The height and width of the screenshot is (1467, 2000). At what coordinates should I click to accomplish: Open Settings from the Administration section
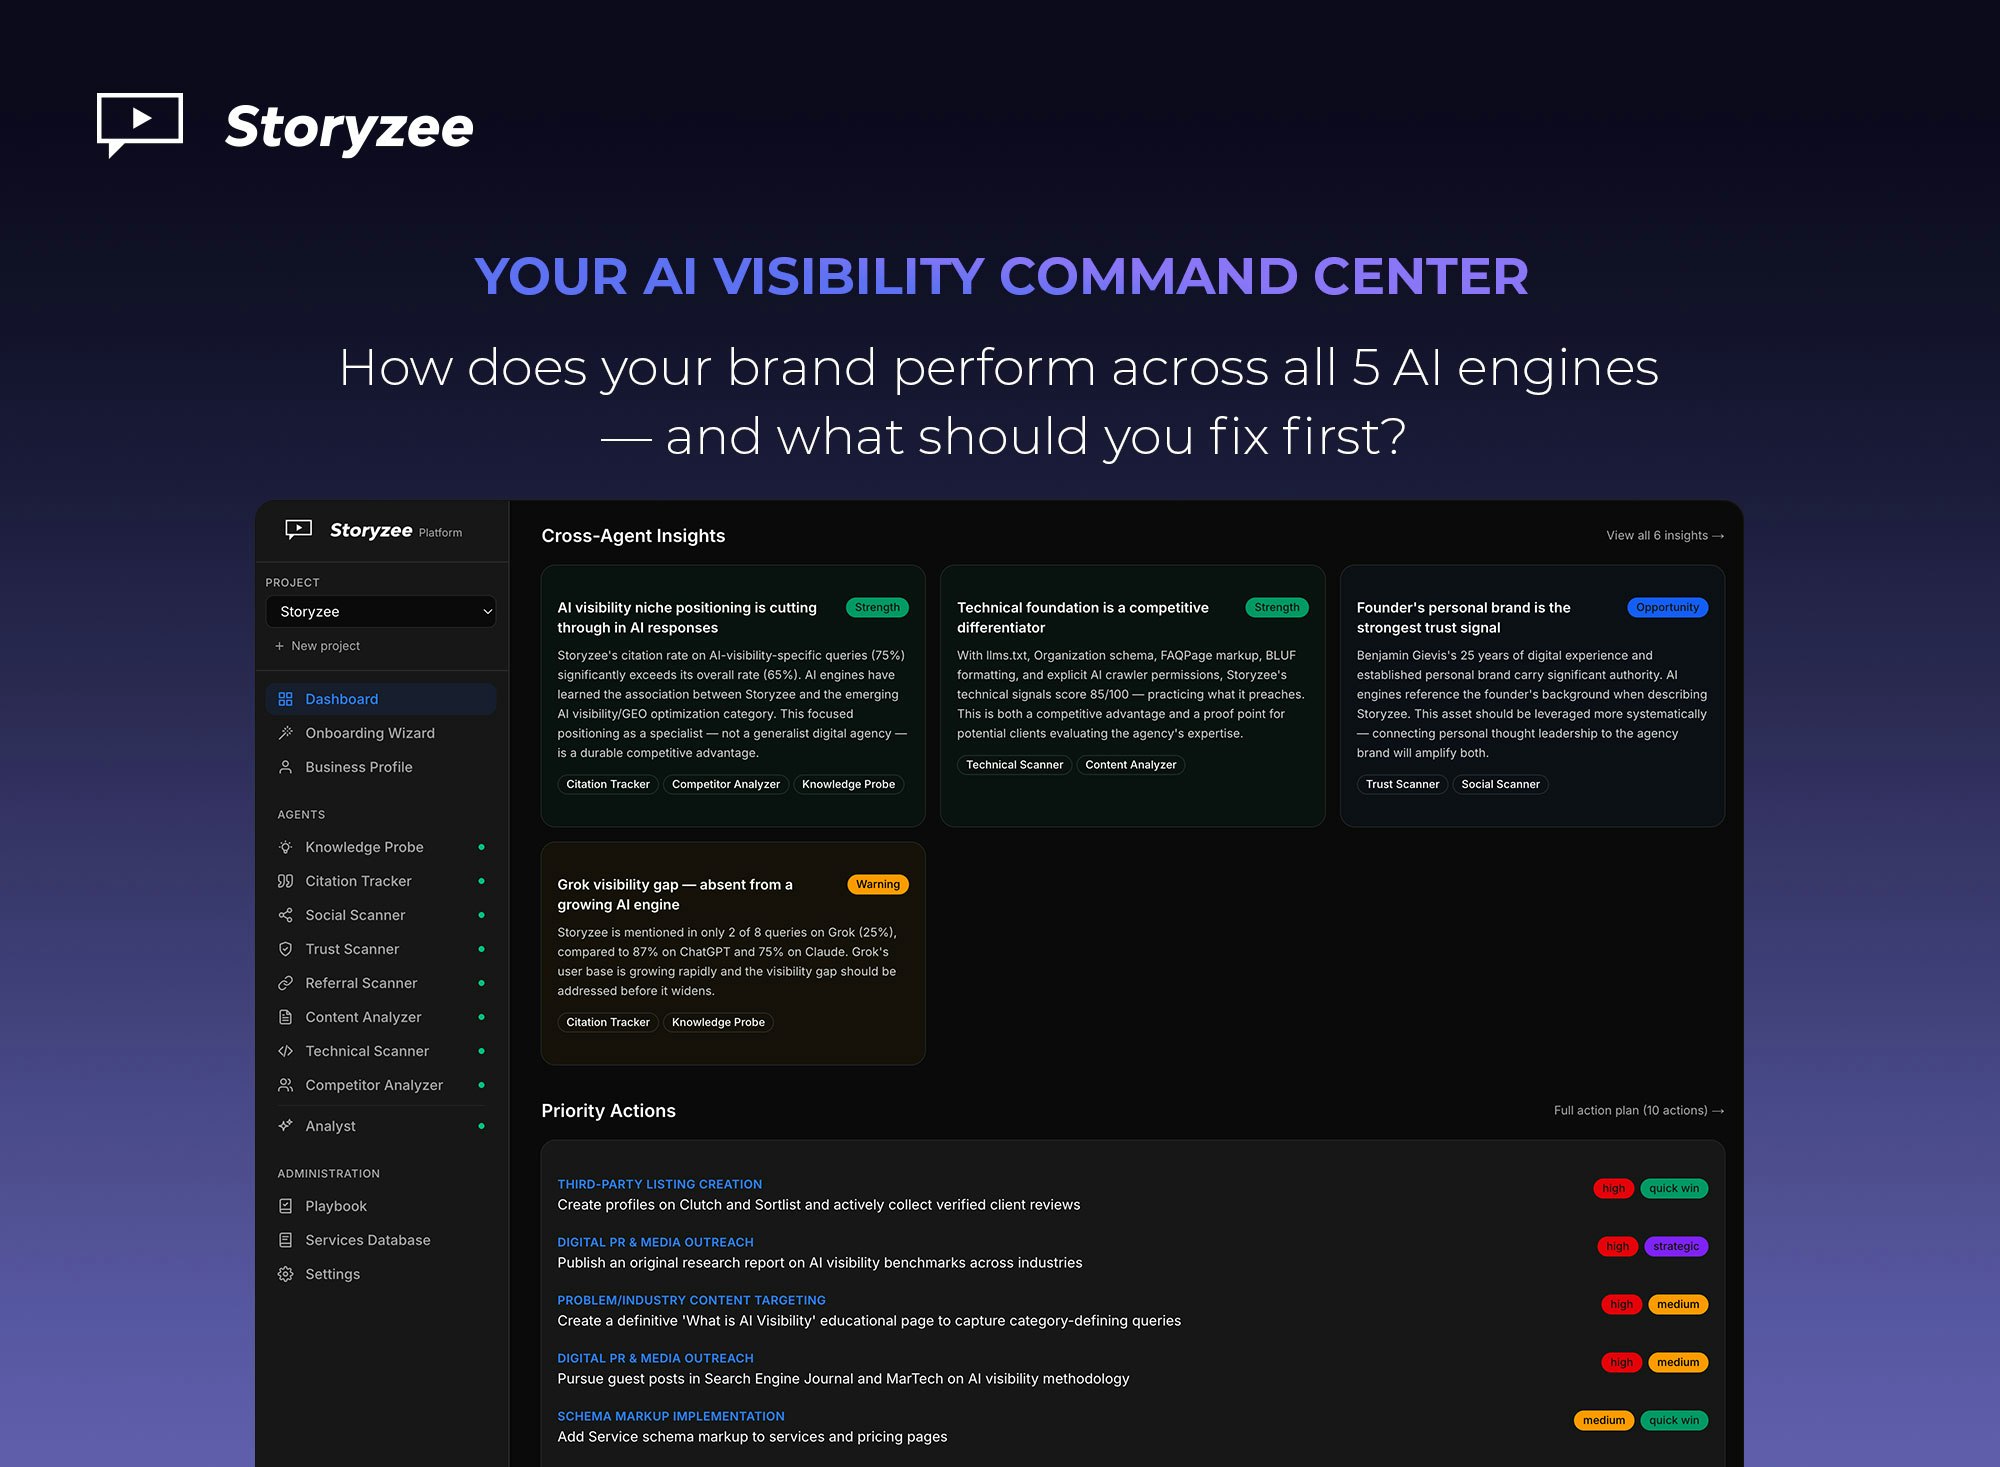point(332,1274)
